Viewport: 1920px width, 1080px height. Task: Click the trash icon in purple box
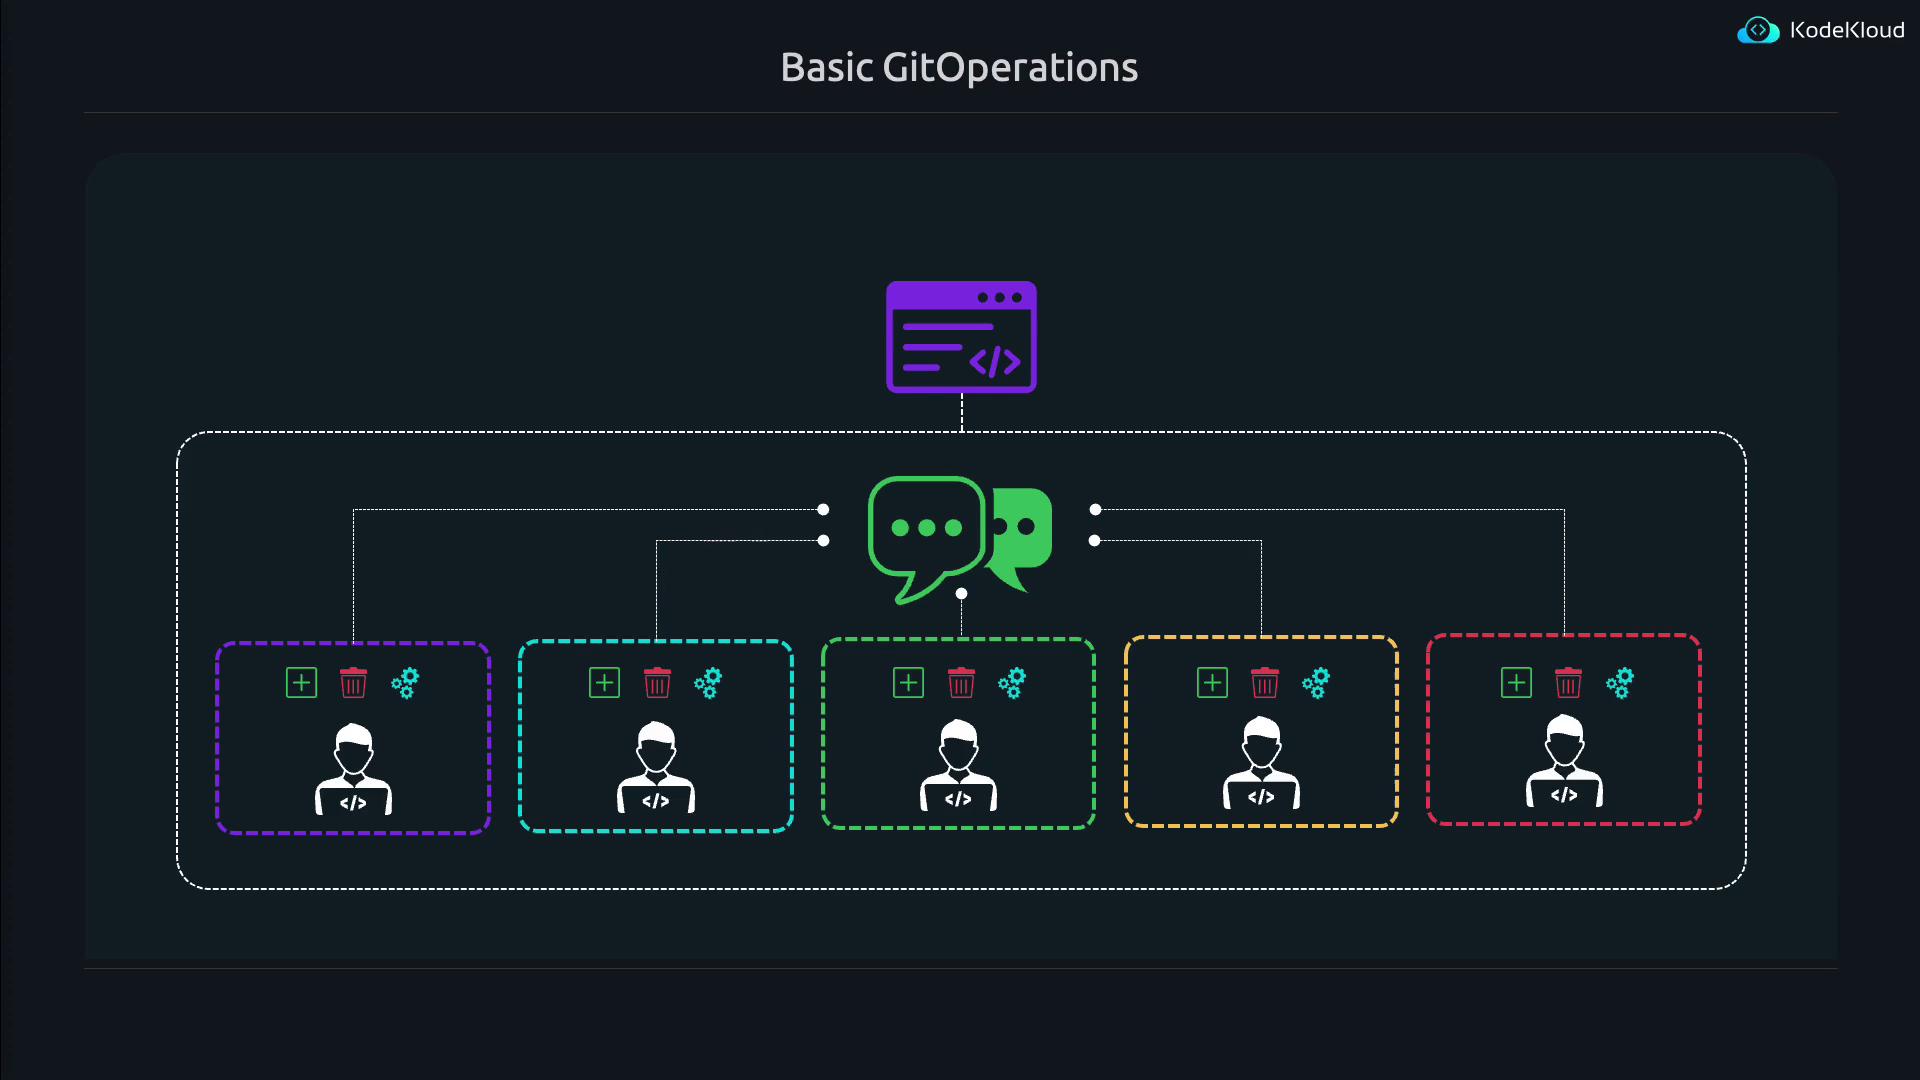(353, 683)
